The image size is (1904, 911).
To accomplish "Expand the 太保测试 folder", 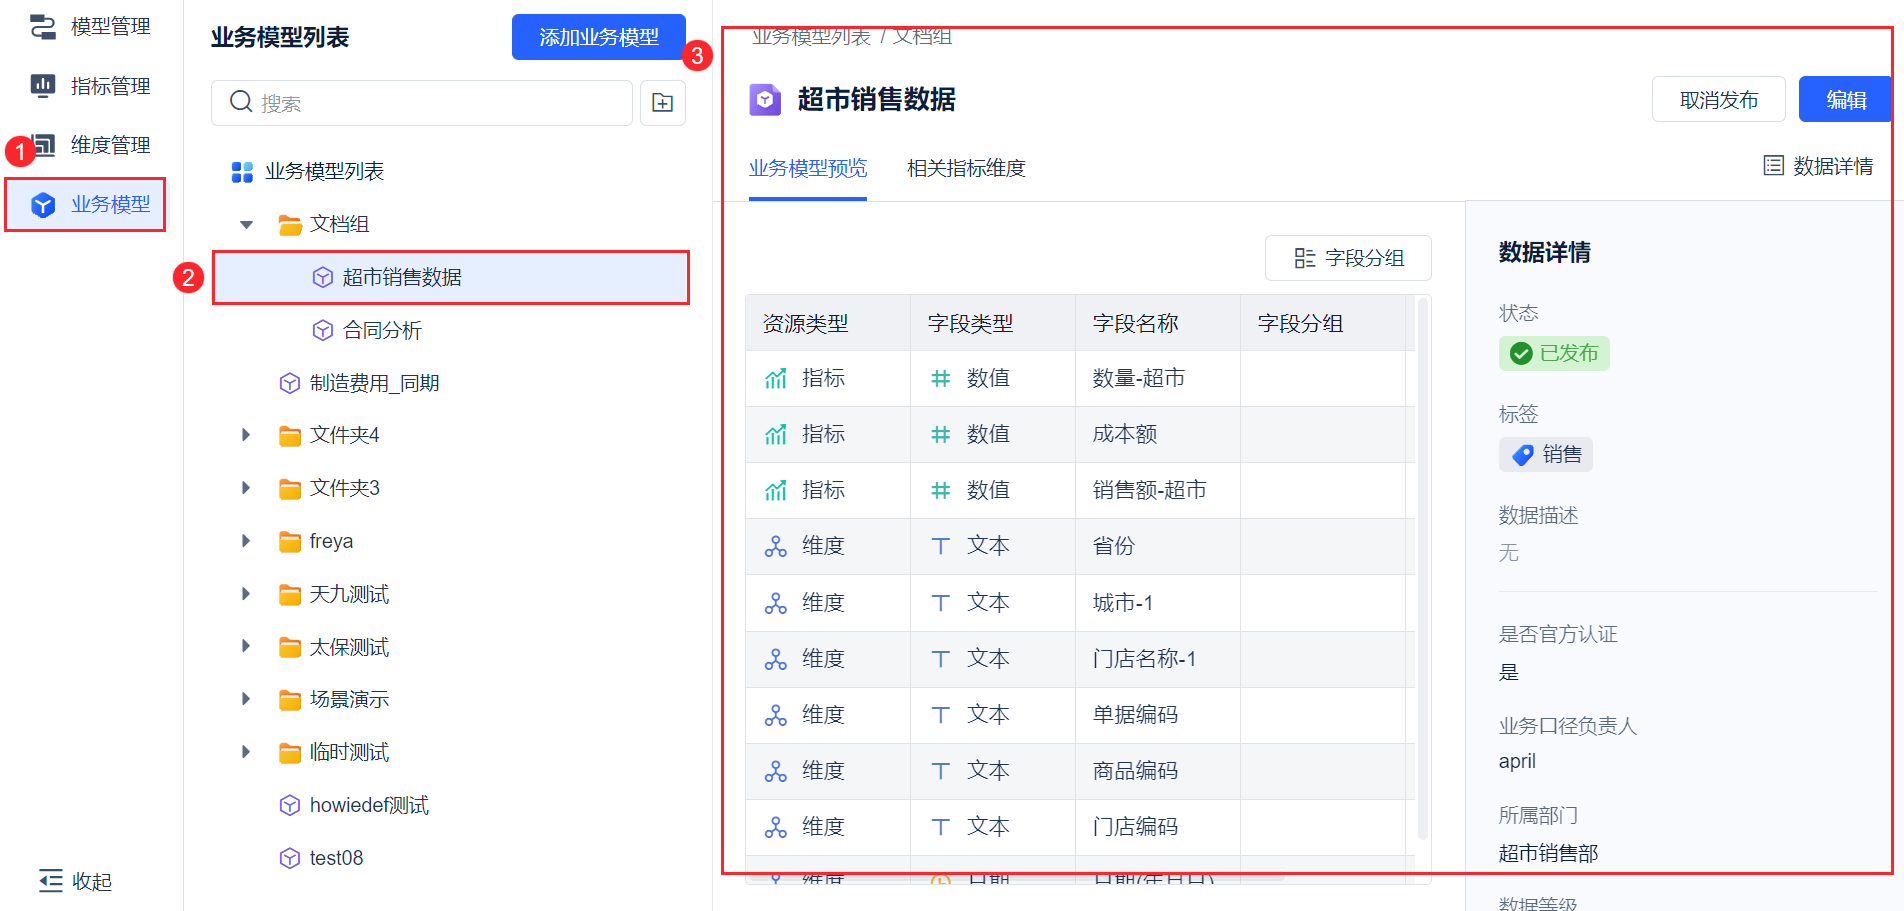I will coord(246,647).
